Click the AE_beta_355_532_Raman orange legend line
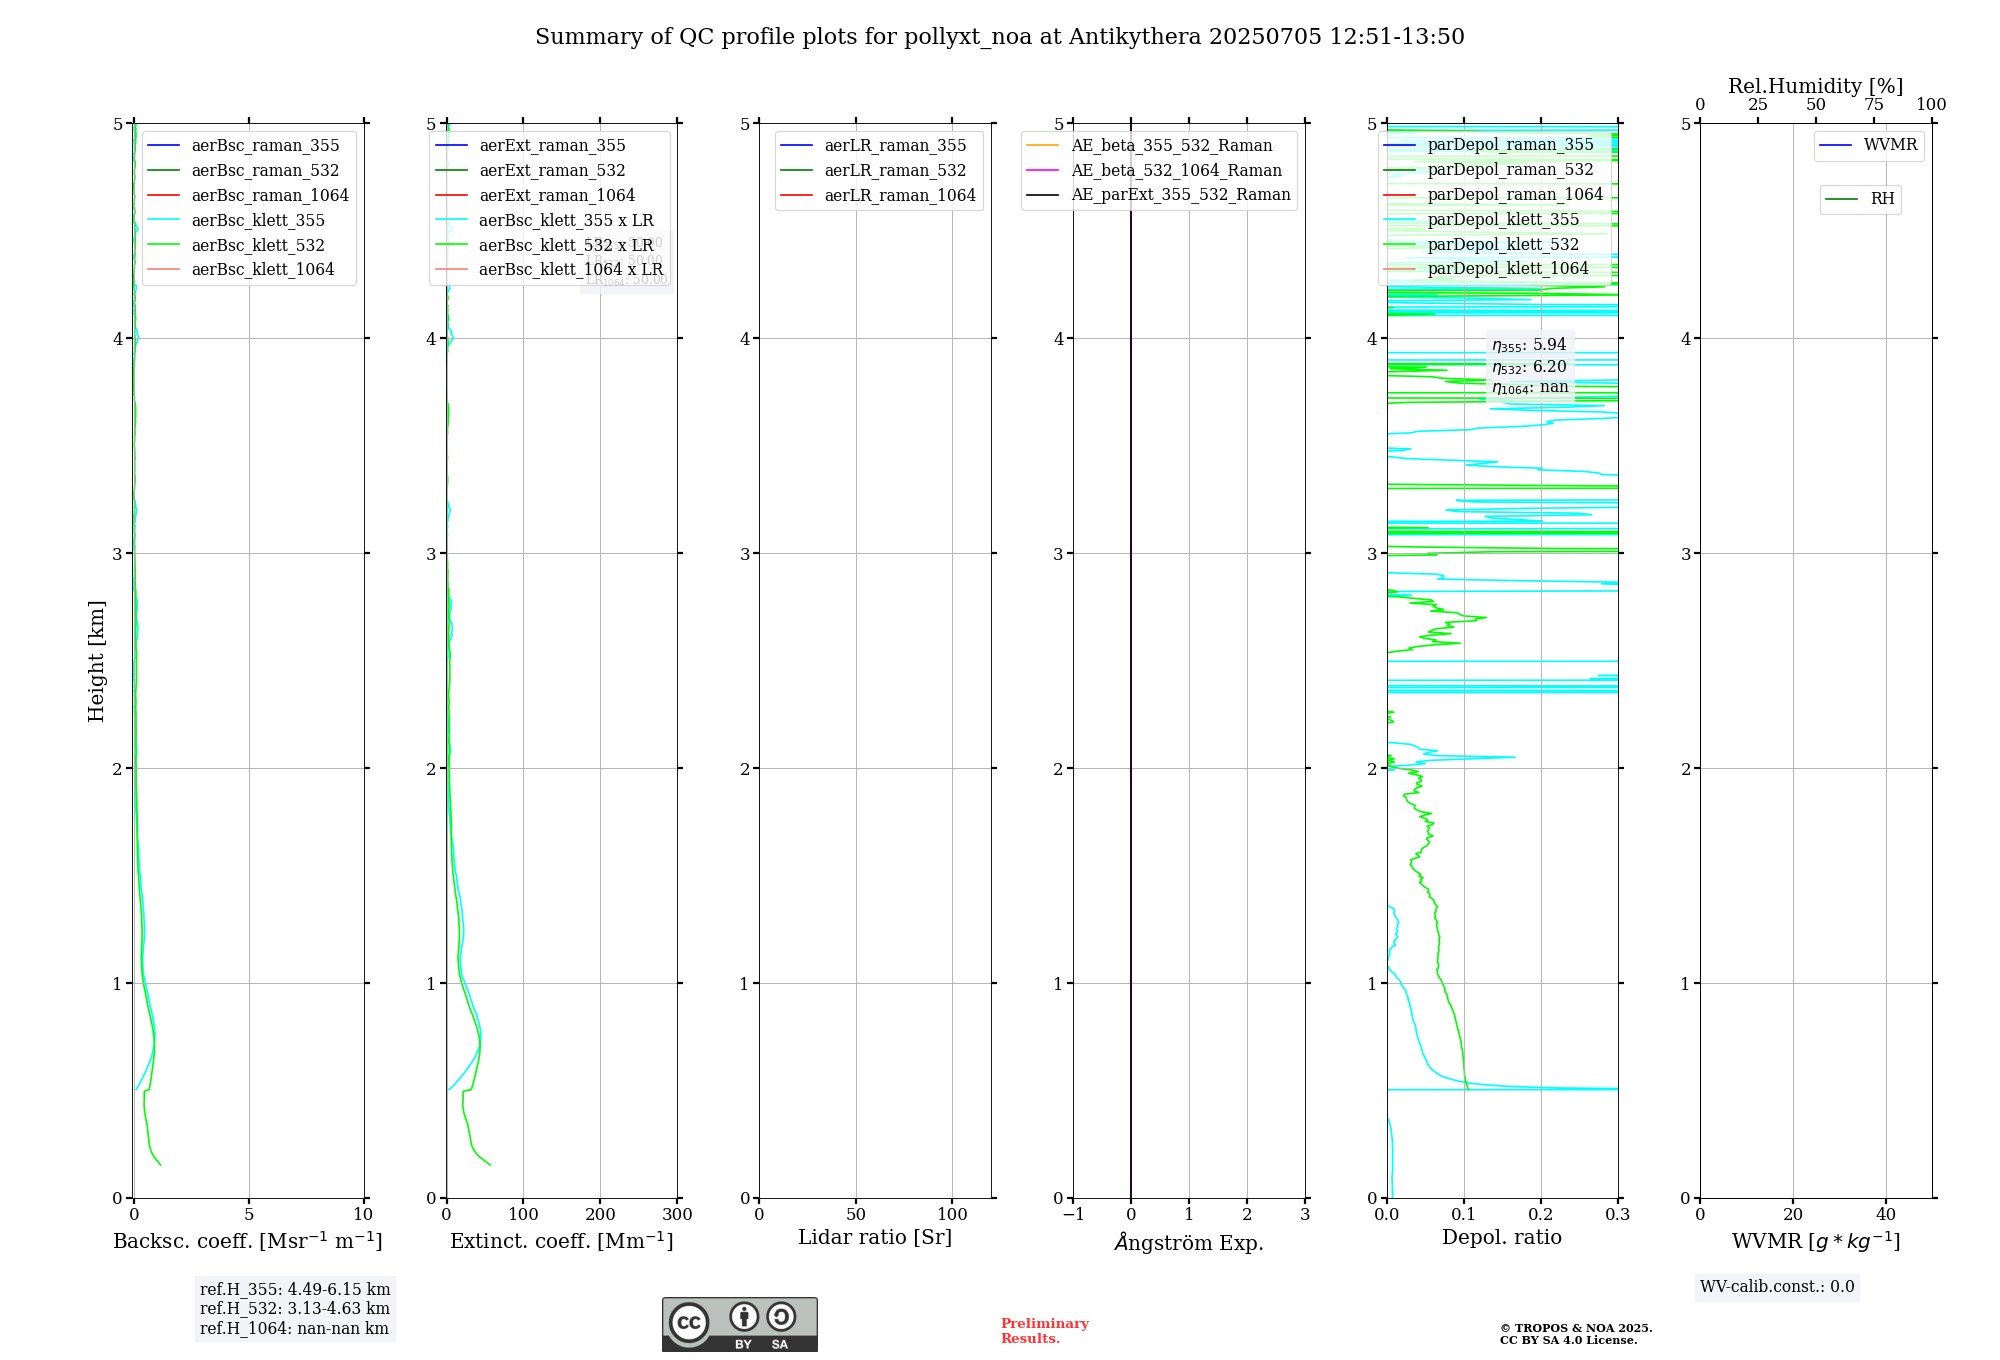This screenshot has height=1360, width=2000. pyautogui.click(x=1043, y=146)
